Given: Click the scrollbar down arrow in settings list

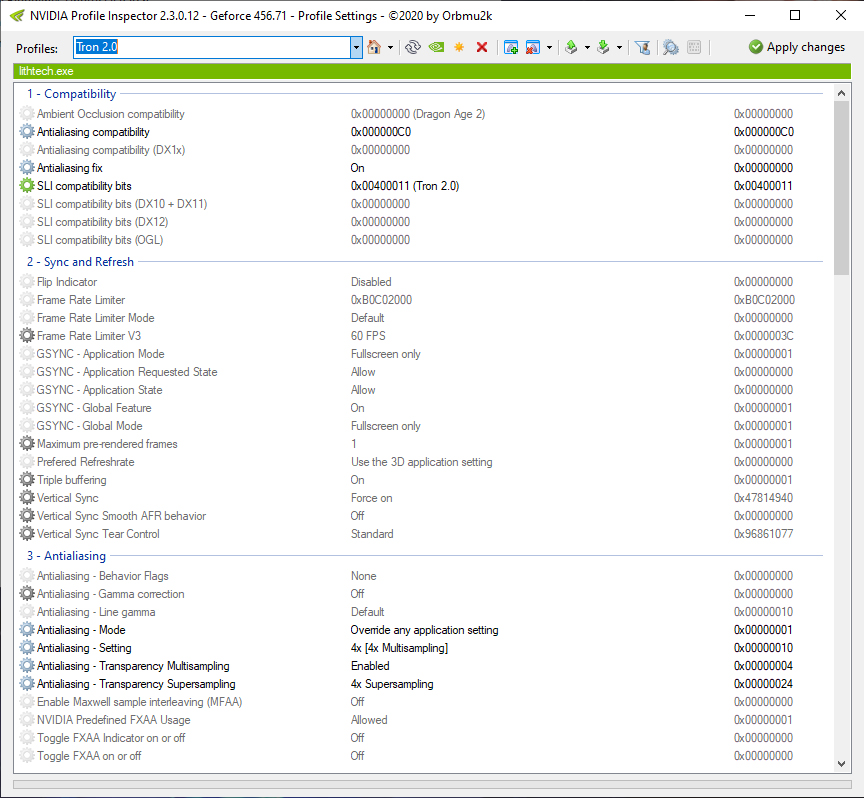Looking at the screenshot, I should (841, 764).
